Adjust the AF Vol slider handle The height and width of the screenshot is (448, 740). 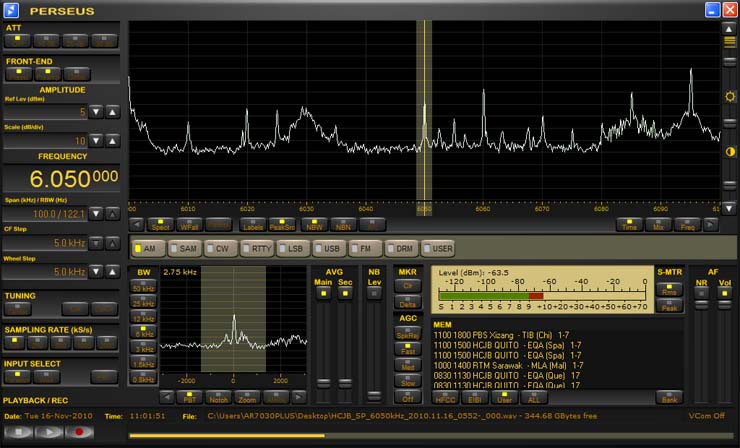pyautogui.click(x=724, y=305)
